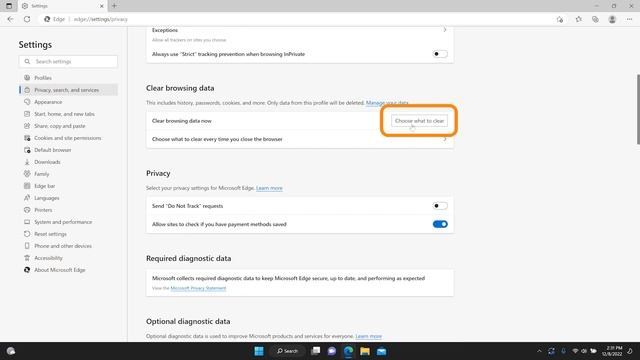Image resolution: width=640 pixels, height=360 pixels.
Task: Open the notification bell icon
Action: pyautogui.click(x=630, y=351)
